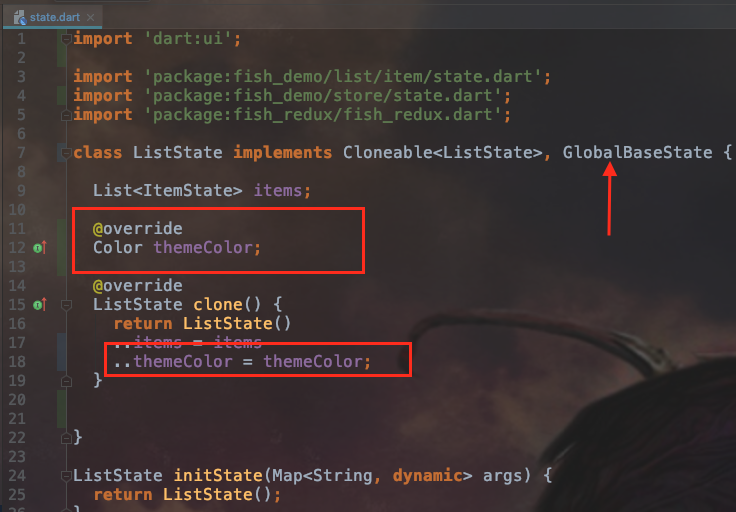
Task: Collapse the import block at line 1
Action: coord(66,38)
